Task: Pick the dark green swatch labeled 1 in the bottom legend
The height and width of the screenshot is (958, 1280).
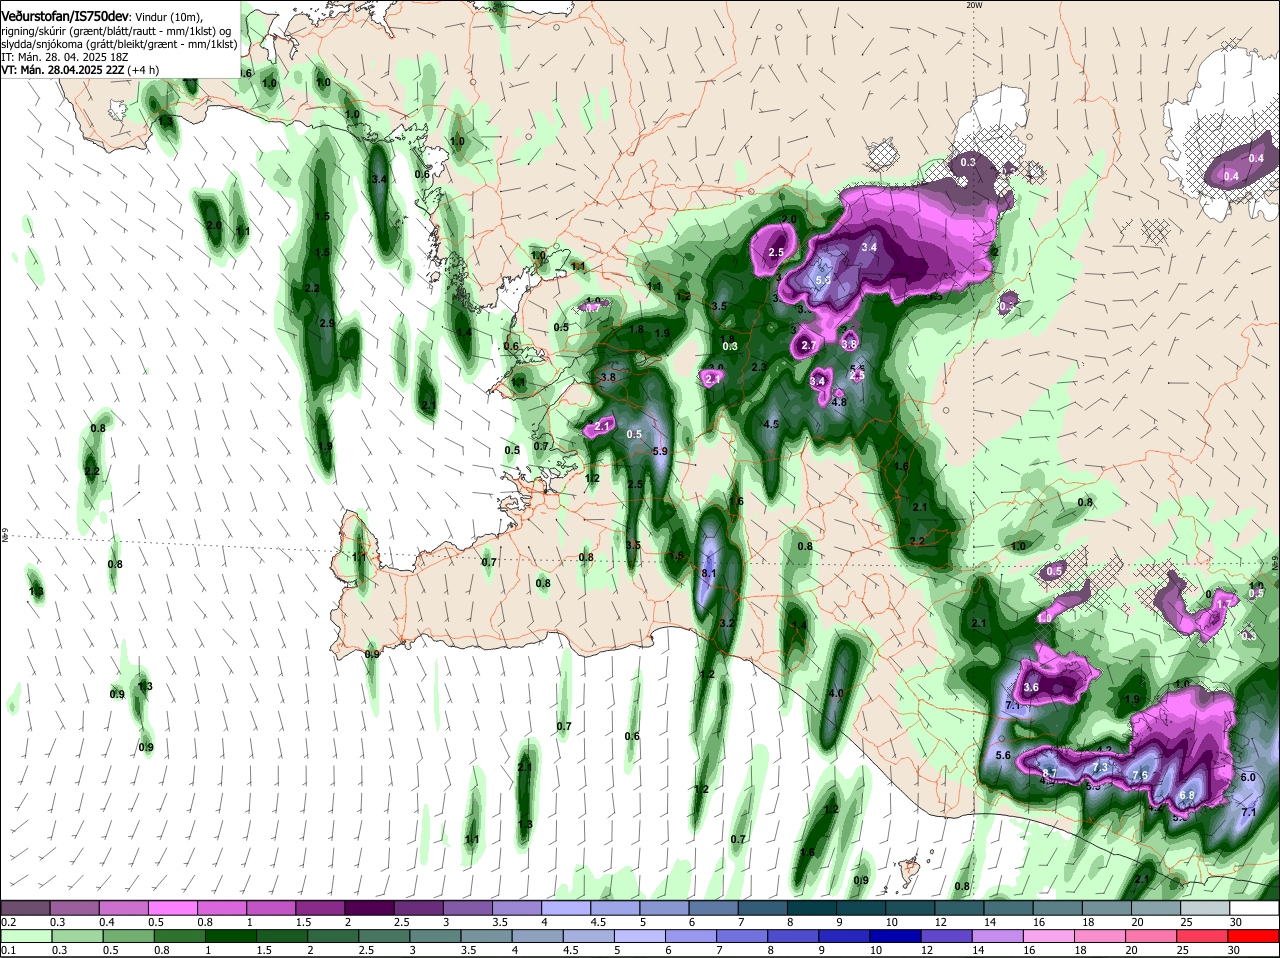Action: click(230, 936)
